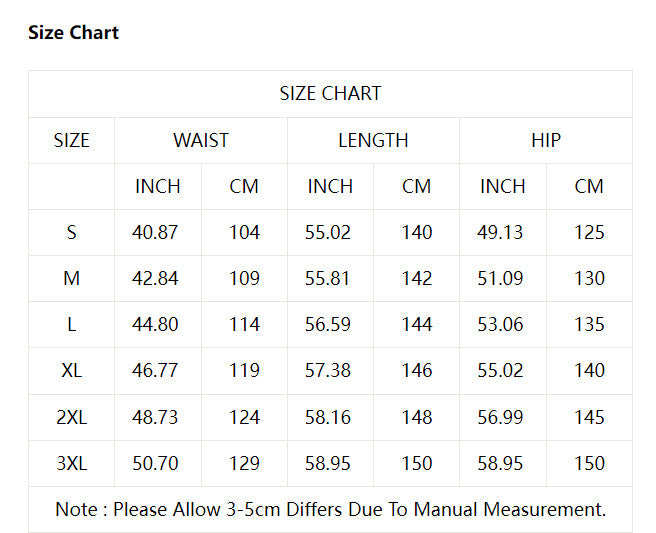Click the XL size row label
Image resolution: width=656 pixels, height=533 pixels.
pyautogui.click(x=71, y=371)
